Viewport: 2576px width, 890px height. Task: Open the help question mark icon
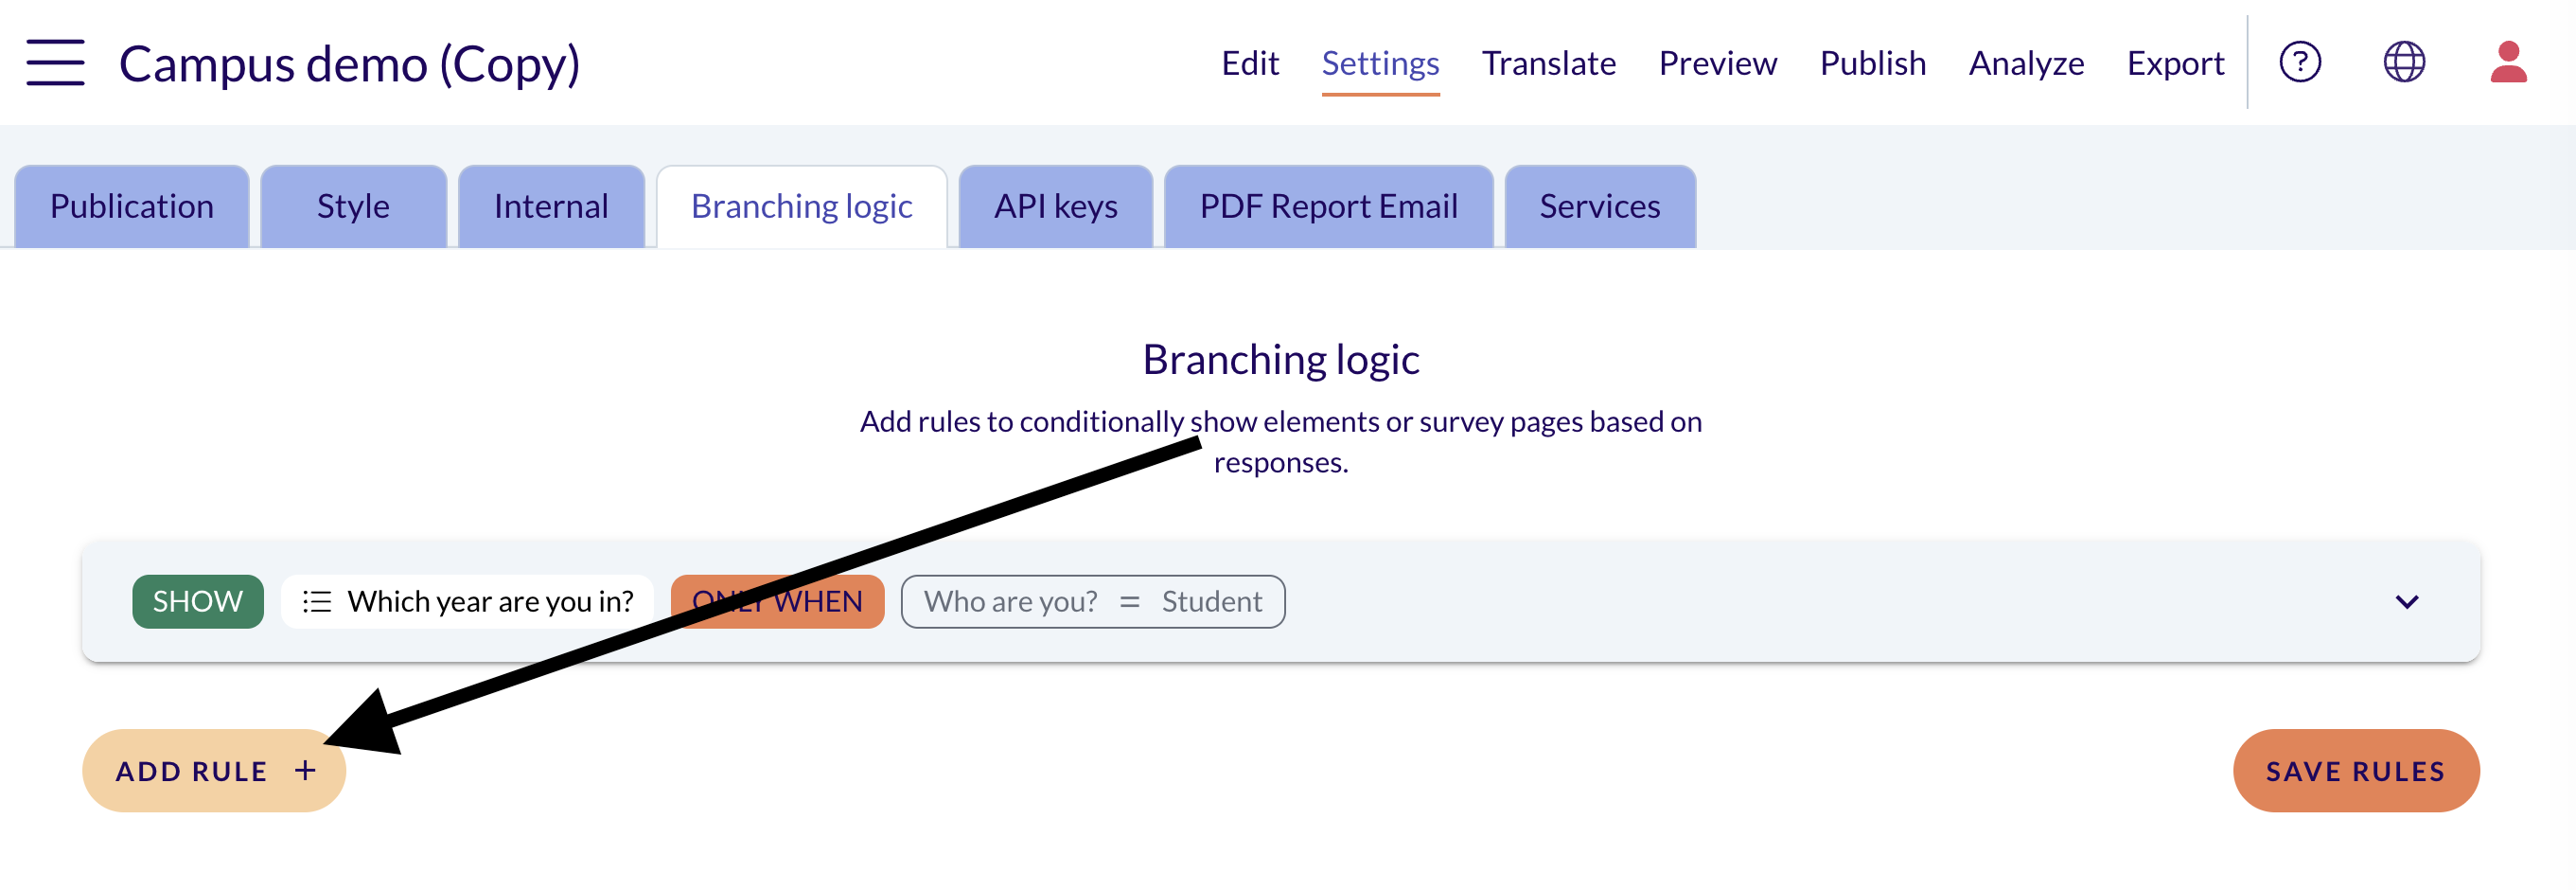2300,62
